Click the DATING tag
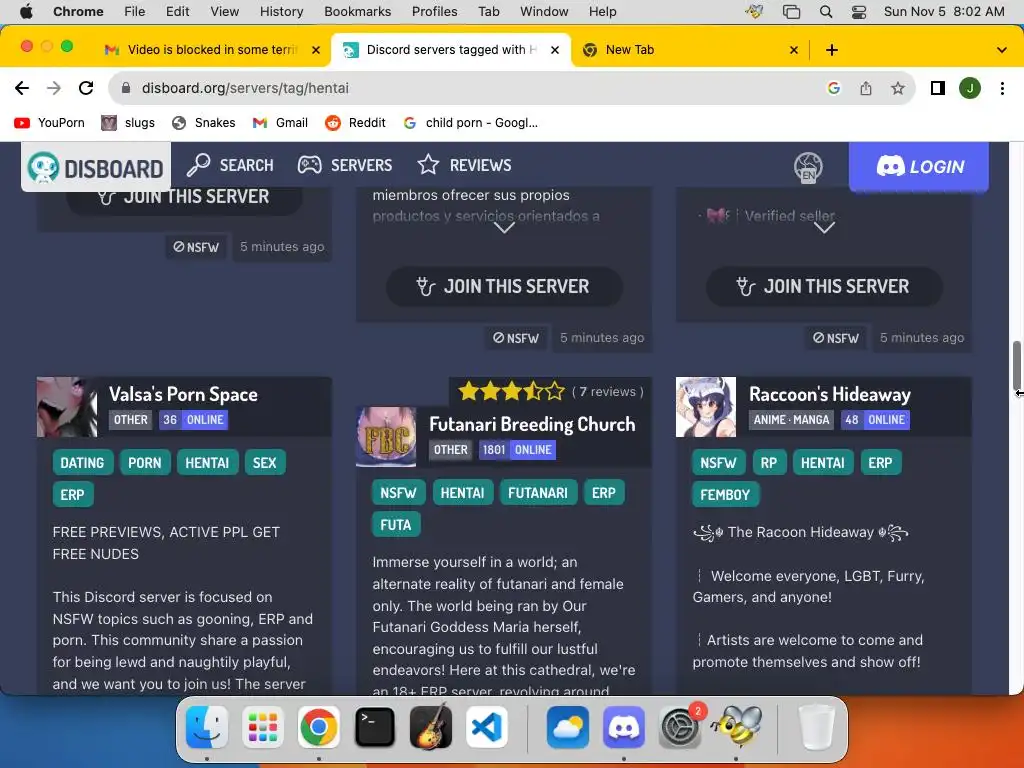Image resolution: width=1024 pixels, height=768 pixels. (x=82, y=463)
